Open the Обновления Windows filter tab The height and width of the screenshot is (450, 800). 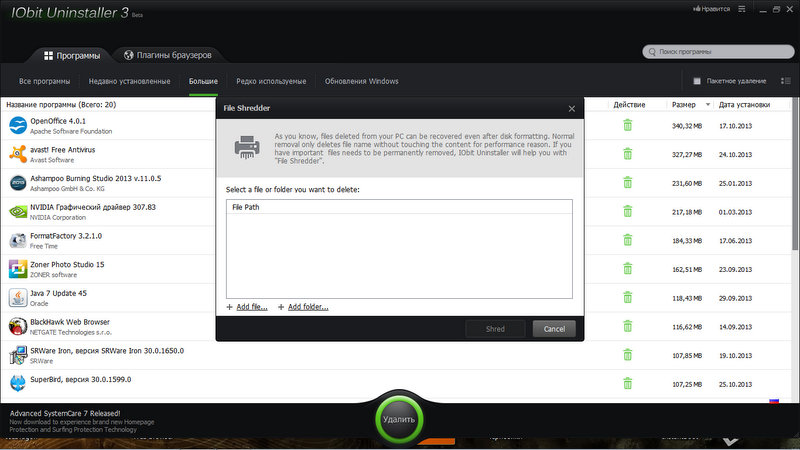point(362,81)
